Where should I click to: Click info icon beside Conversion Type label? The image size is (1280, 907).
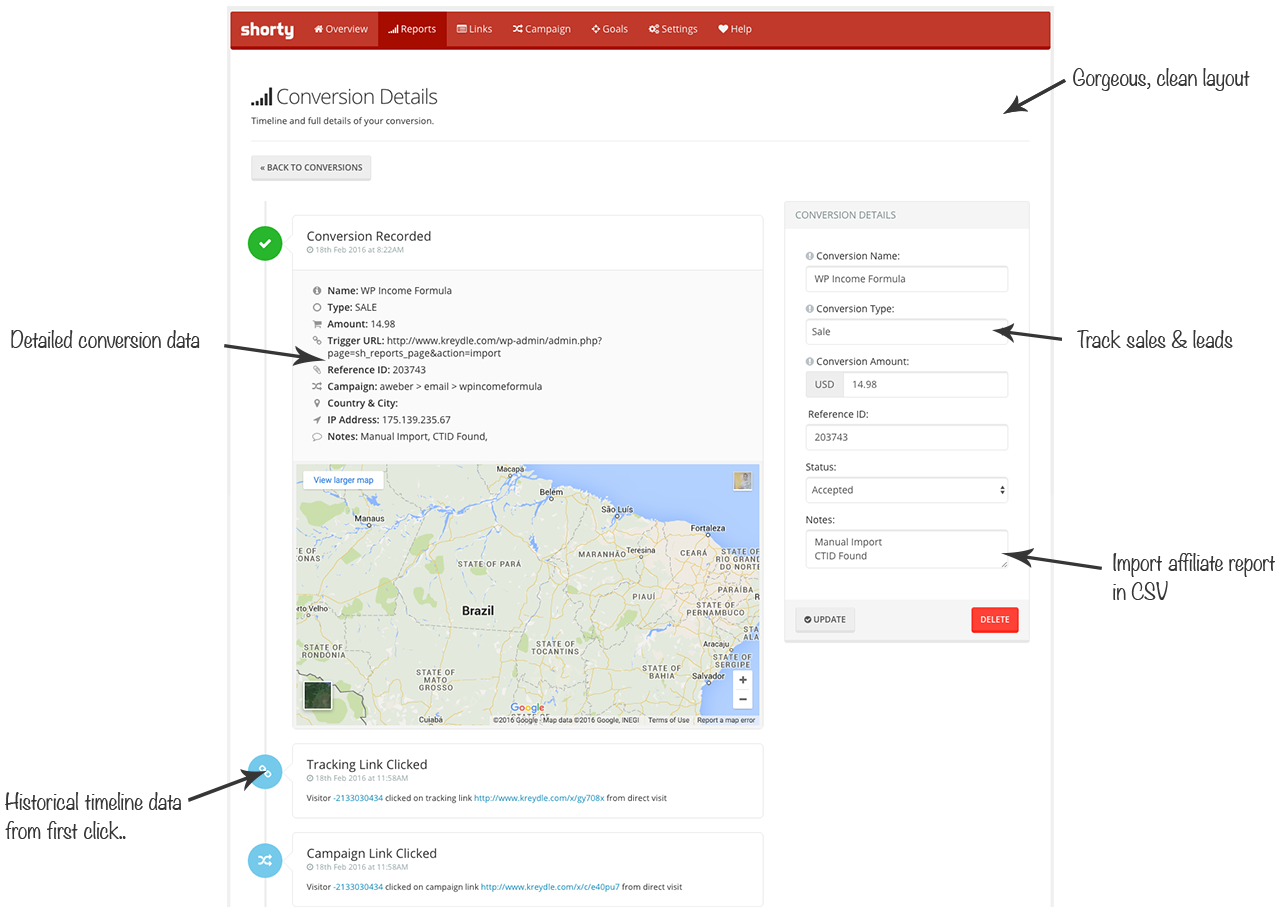810,309
